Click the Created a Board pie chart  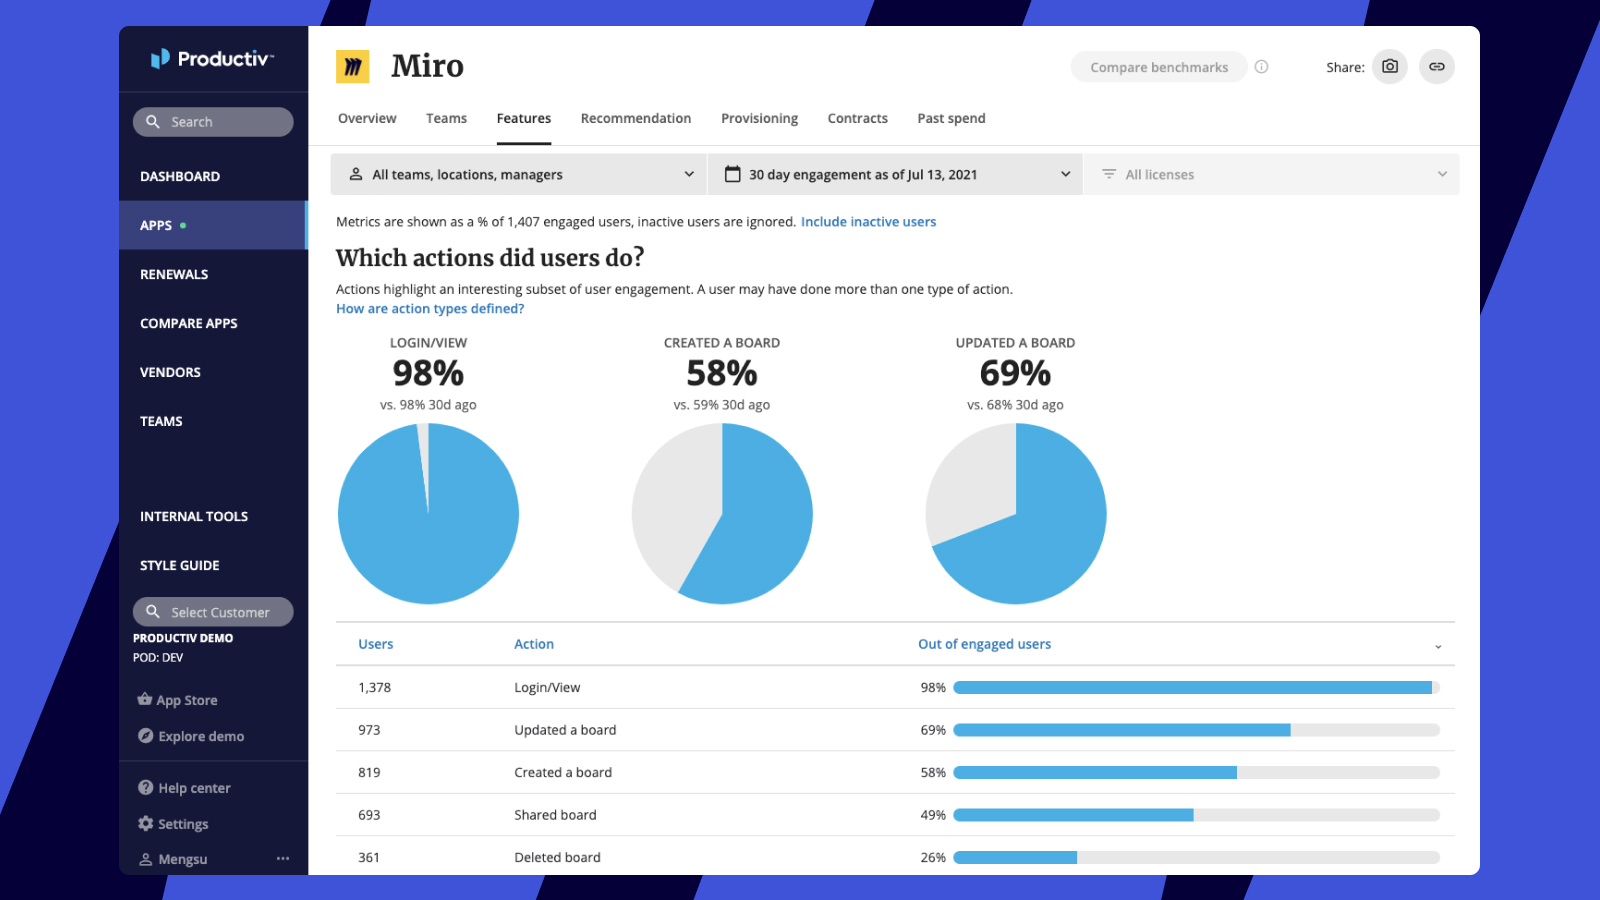pyautogui.click(x=722, y=514)
